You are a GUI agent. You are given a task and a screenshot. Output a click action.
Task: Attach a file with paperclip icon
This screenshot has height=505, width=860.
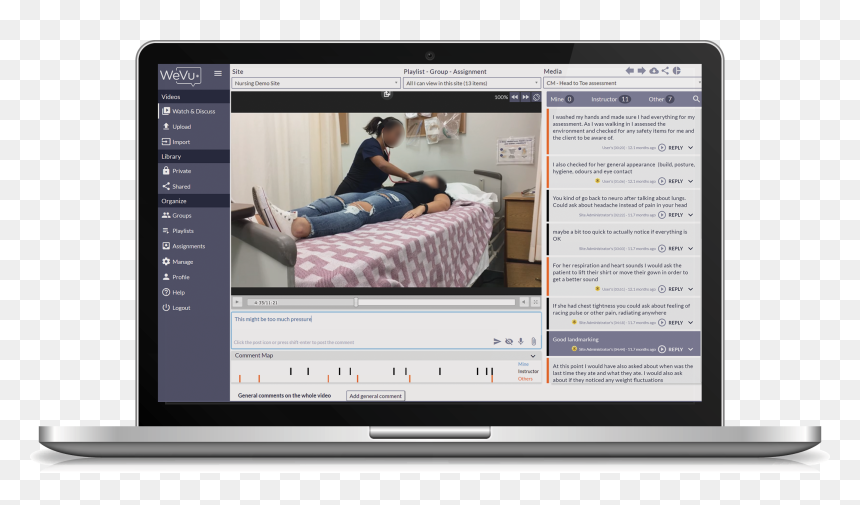[x=533, y=341]
